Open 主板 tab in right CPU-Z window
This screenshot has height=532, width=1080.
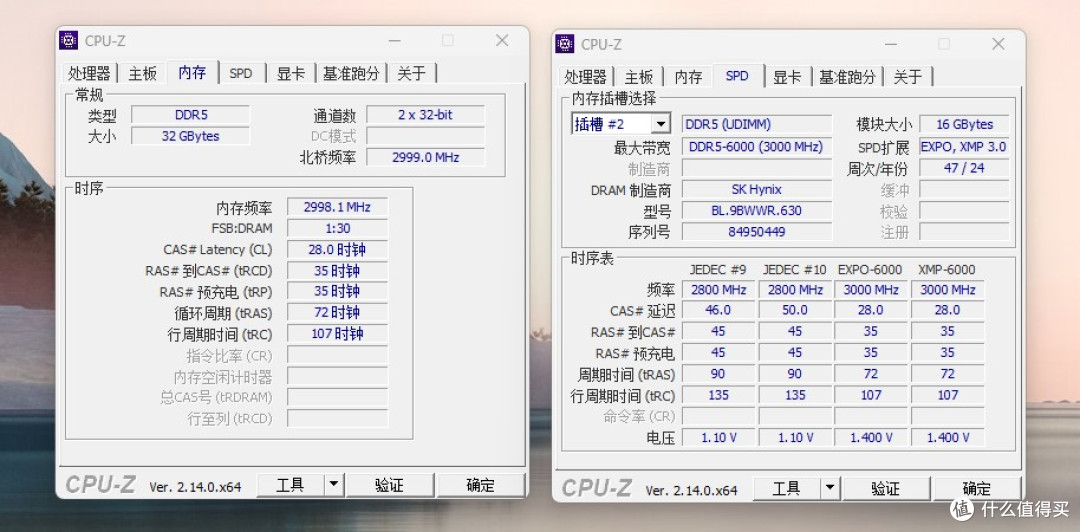coord(638,76)
